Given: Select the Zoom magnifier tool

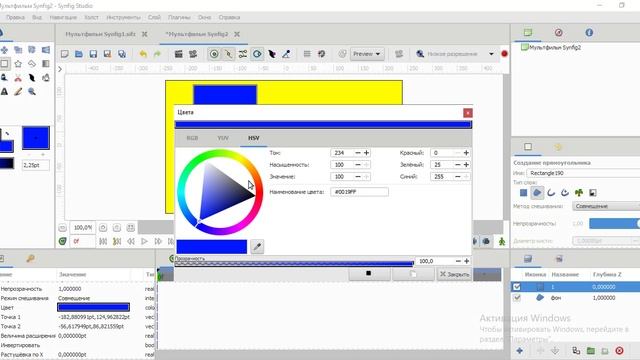Looking at the screenshot, I should (32, 91).
